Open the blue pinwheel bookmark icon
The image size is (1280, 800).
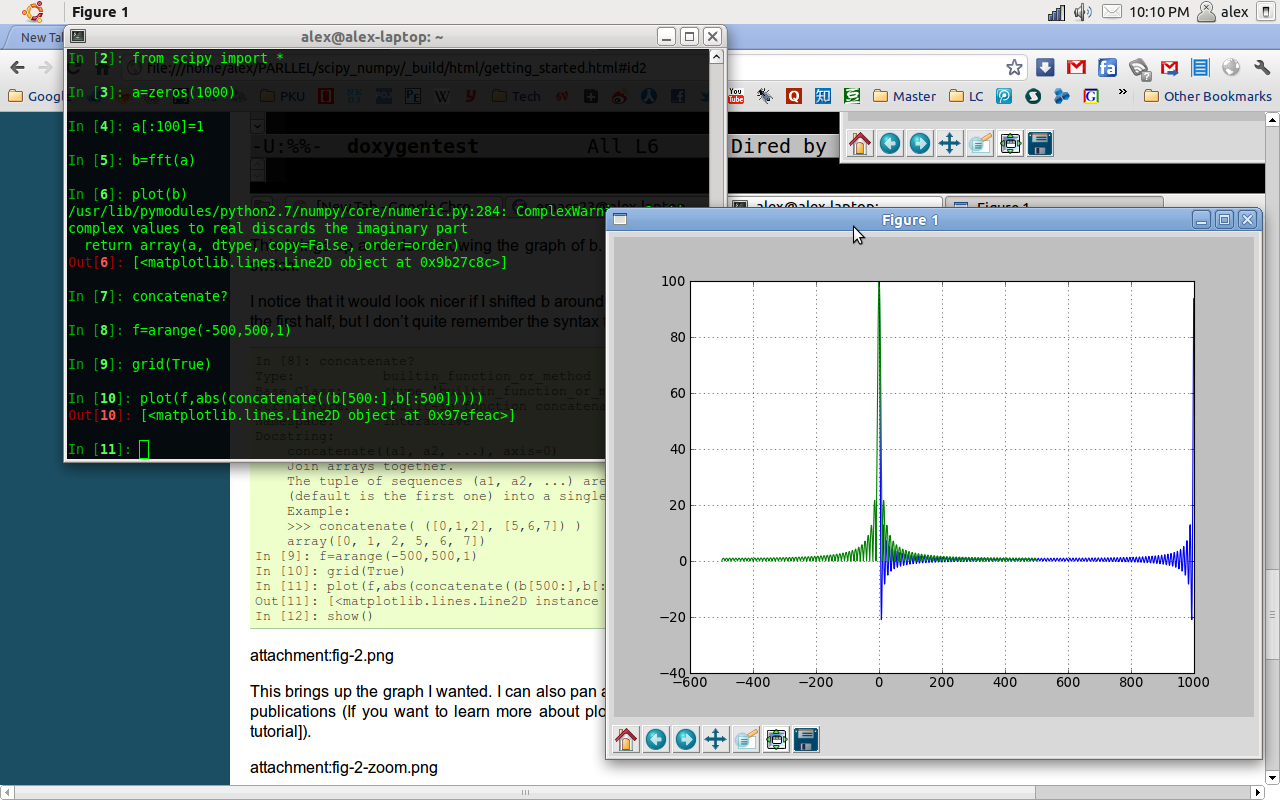1062,96
